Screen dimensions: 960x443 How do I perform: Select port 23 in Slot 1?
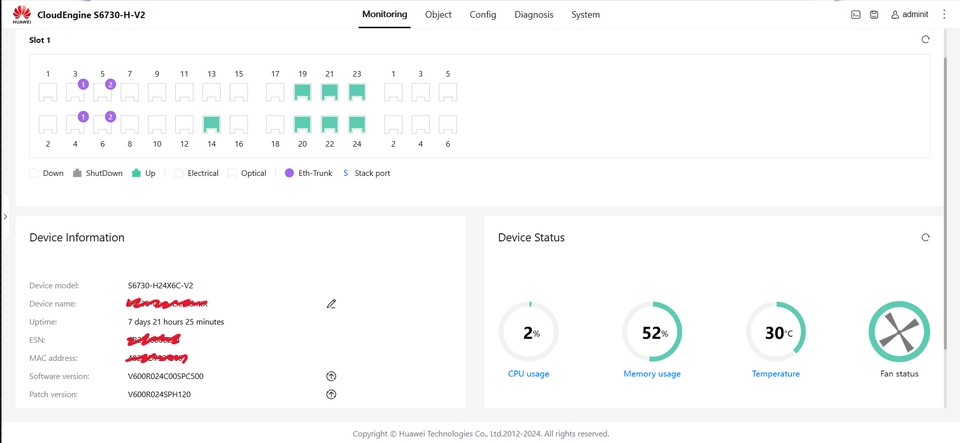pos(357,92)
